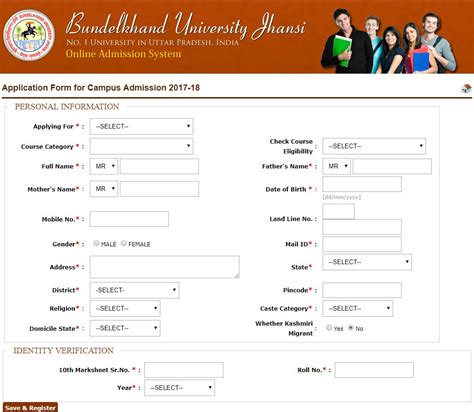The image size is (474, 412).
Task: Open the Year dropdown in Identity Verification
Action: click(x=180, y=388)
